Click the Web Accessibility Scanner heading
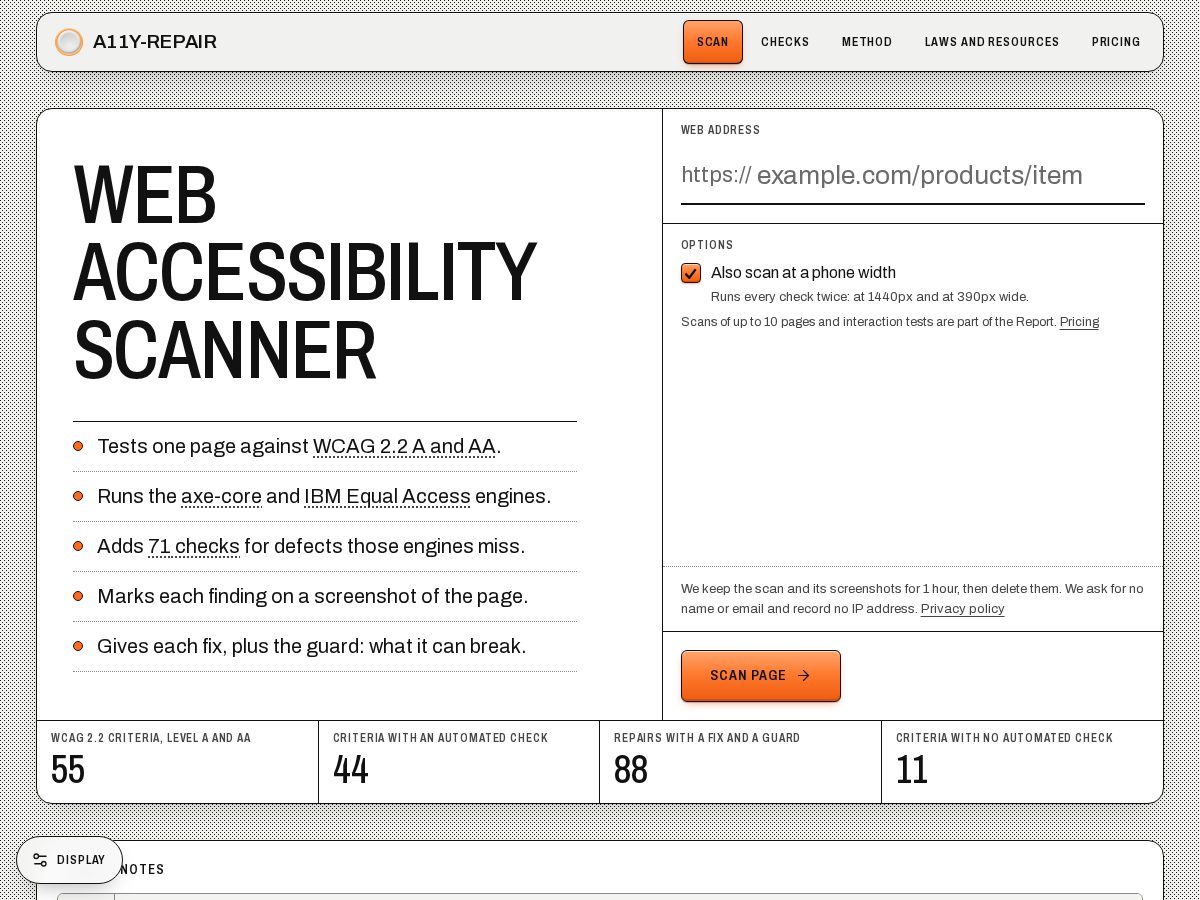Viewport: 1200px width, 900px height. point(305,272)
